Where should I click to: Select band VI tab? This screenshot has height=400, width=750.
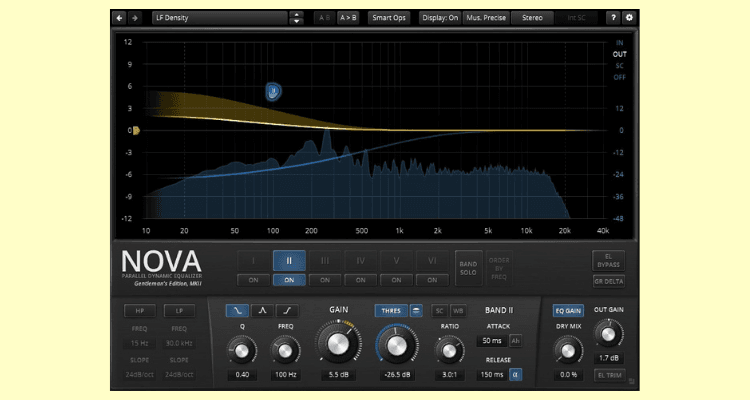click(x=432, y=261)
